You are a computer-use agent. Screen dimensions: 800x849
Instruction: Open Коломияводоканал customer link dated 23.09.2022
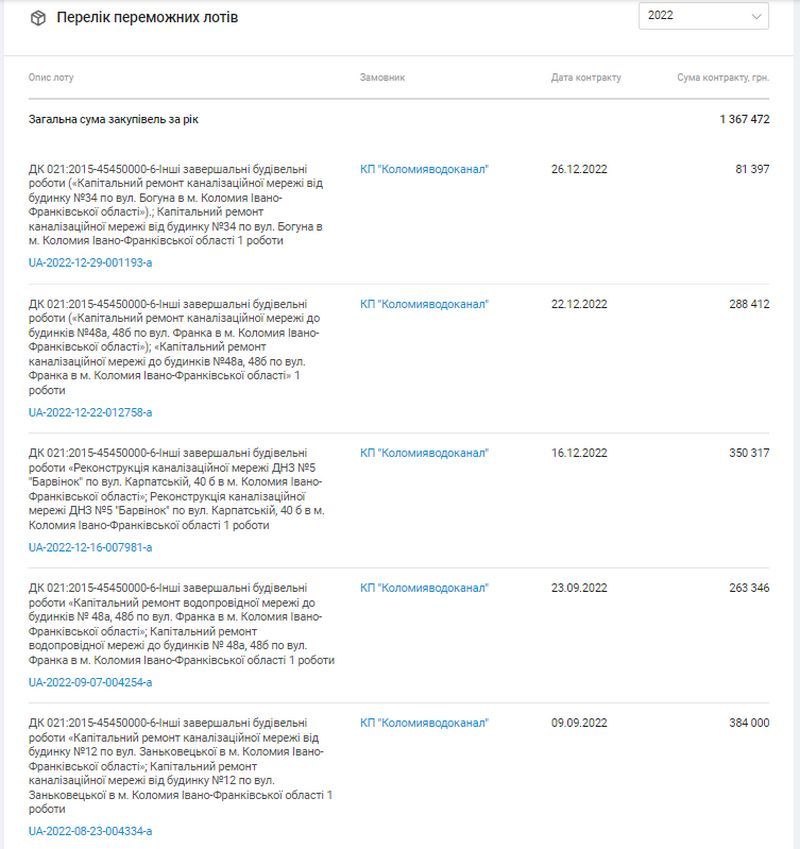point(424,588)
